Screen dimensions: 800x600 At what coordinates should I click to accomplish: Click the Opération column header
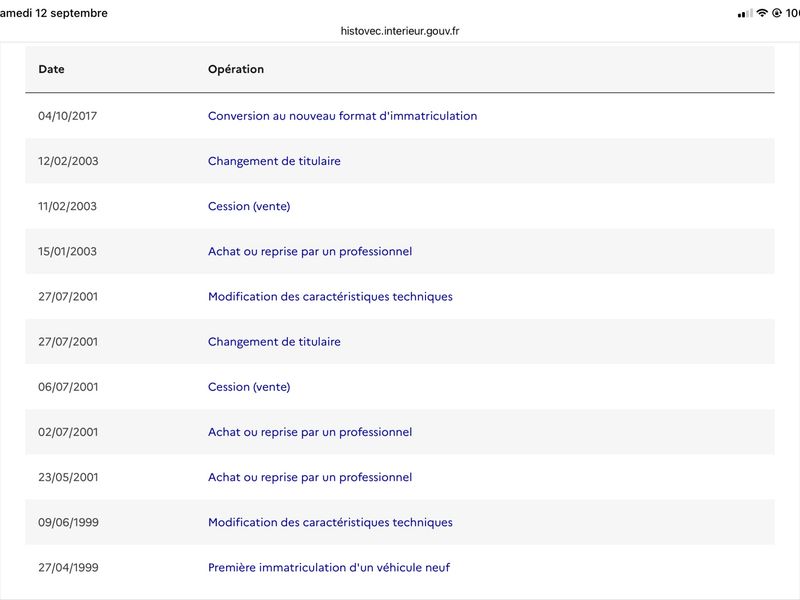point(236,69)
